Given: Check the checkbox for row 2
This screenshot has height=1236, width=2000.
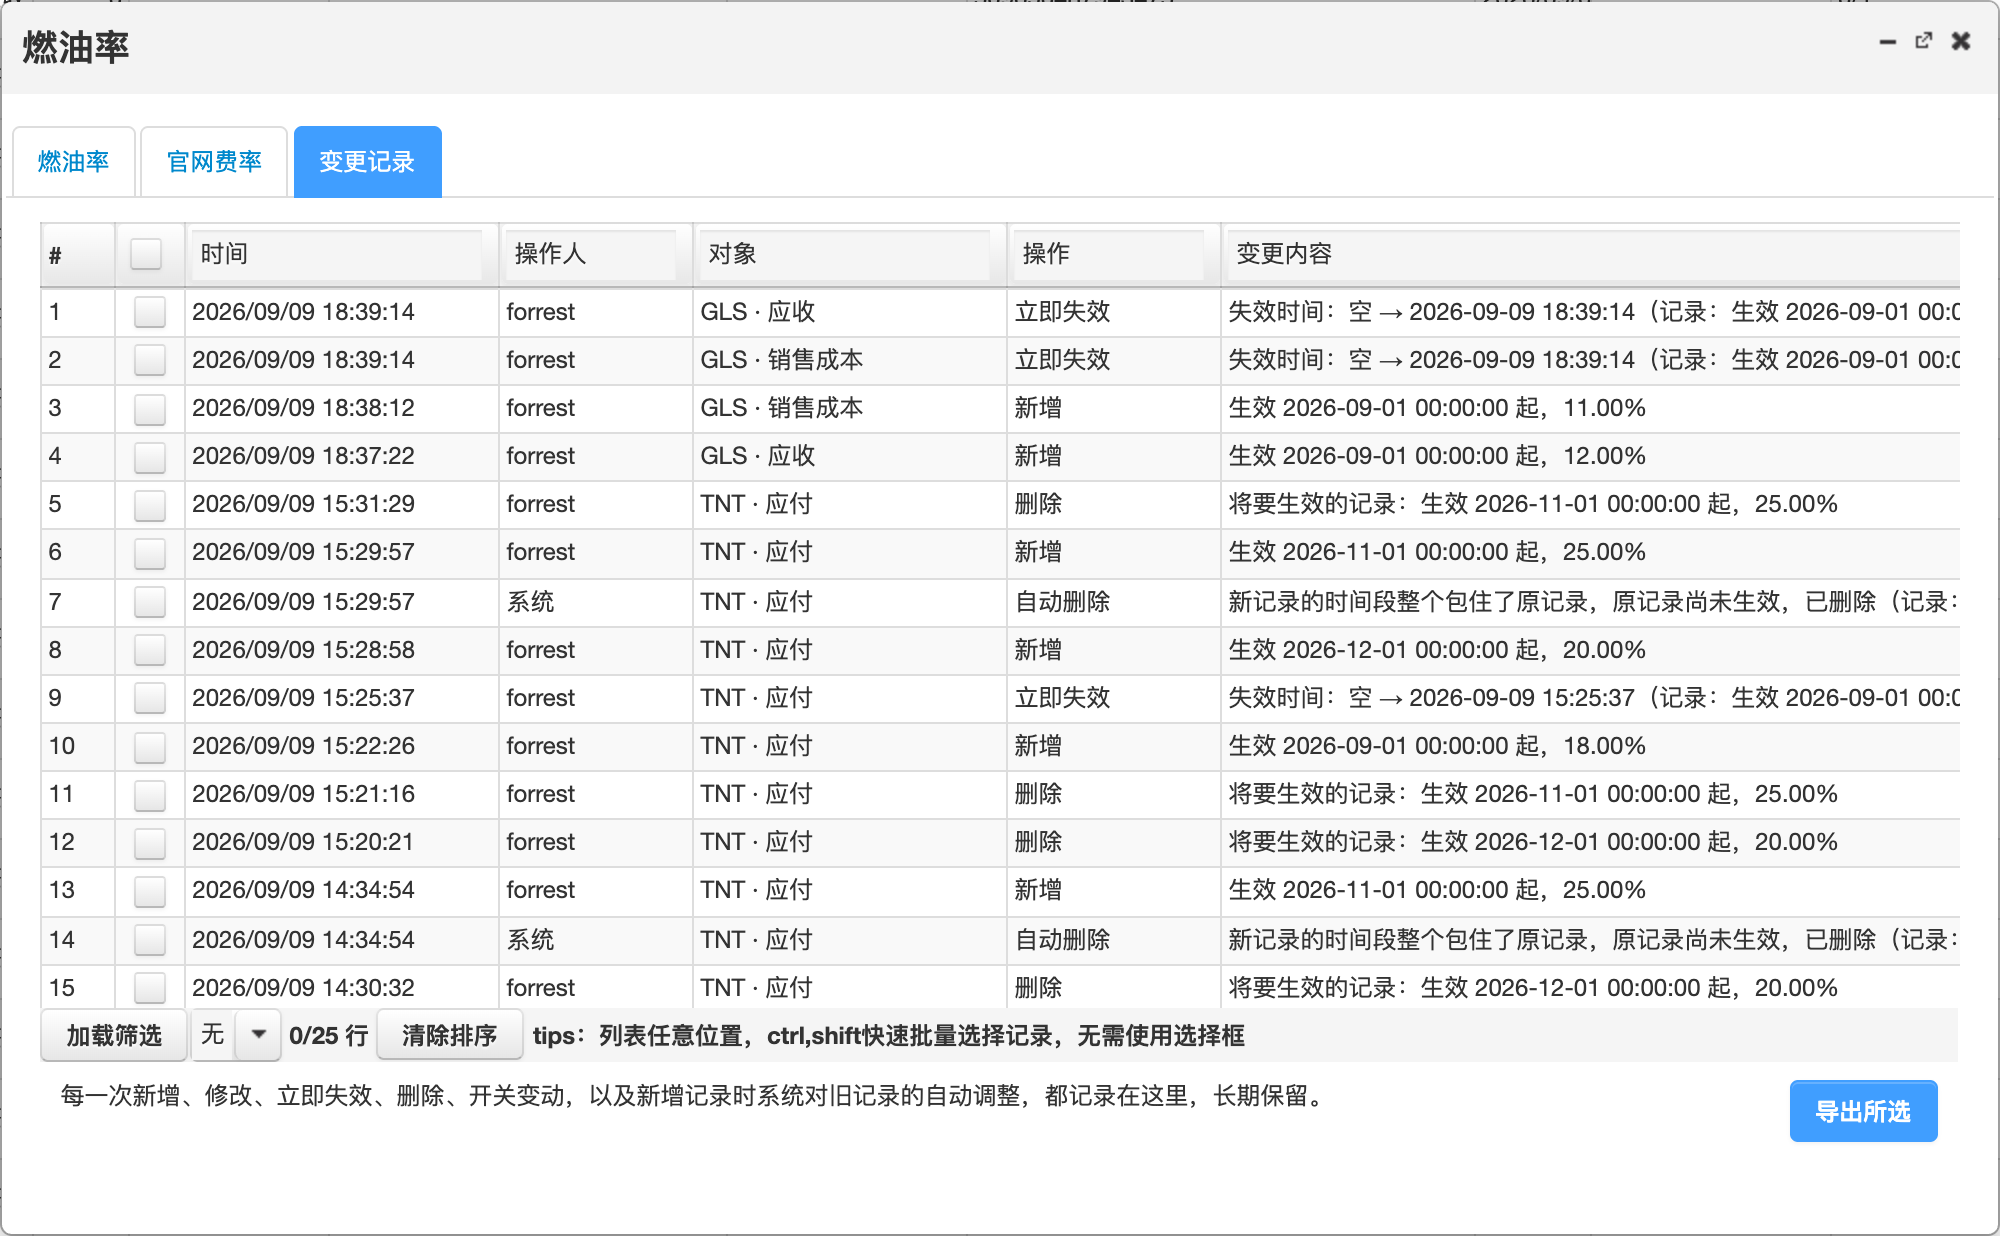Looking at the screenshot, I should tap(150, 360).
